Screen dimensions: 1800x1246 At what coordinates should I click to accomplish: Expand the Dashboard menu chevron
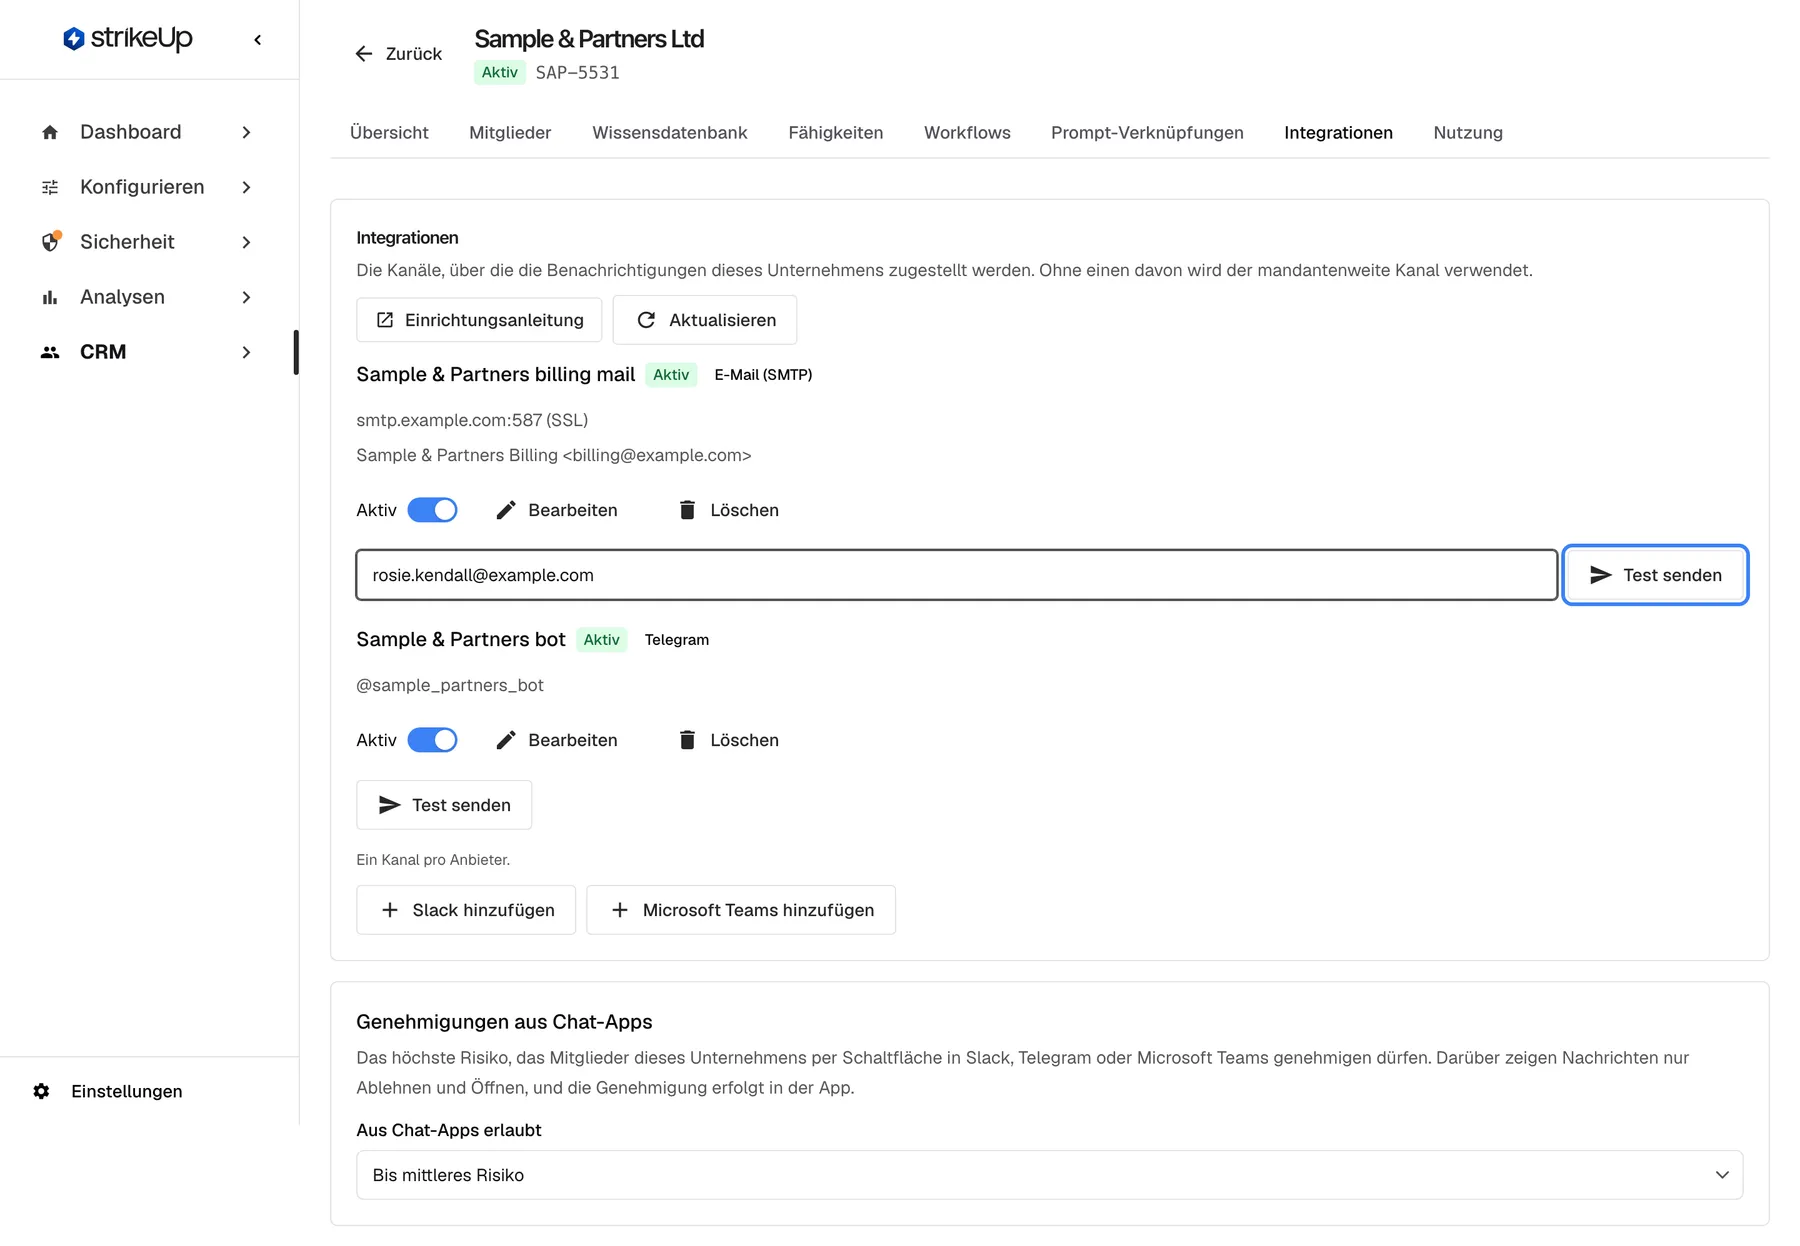coord(246,132)
